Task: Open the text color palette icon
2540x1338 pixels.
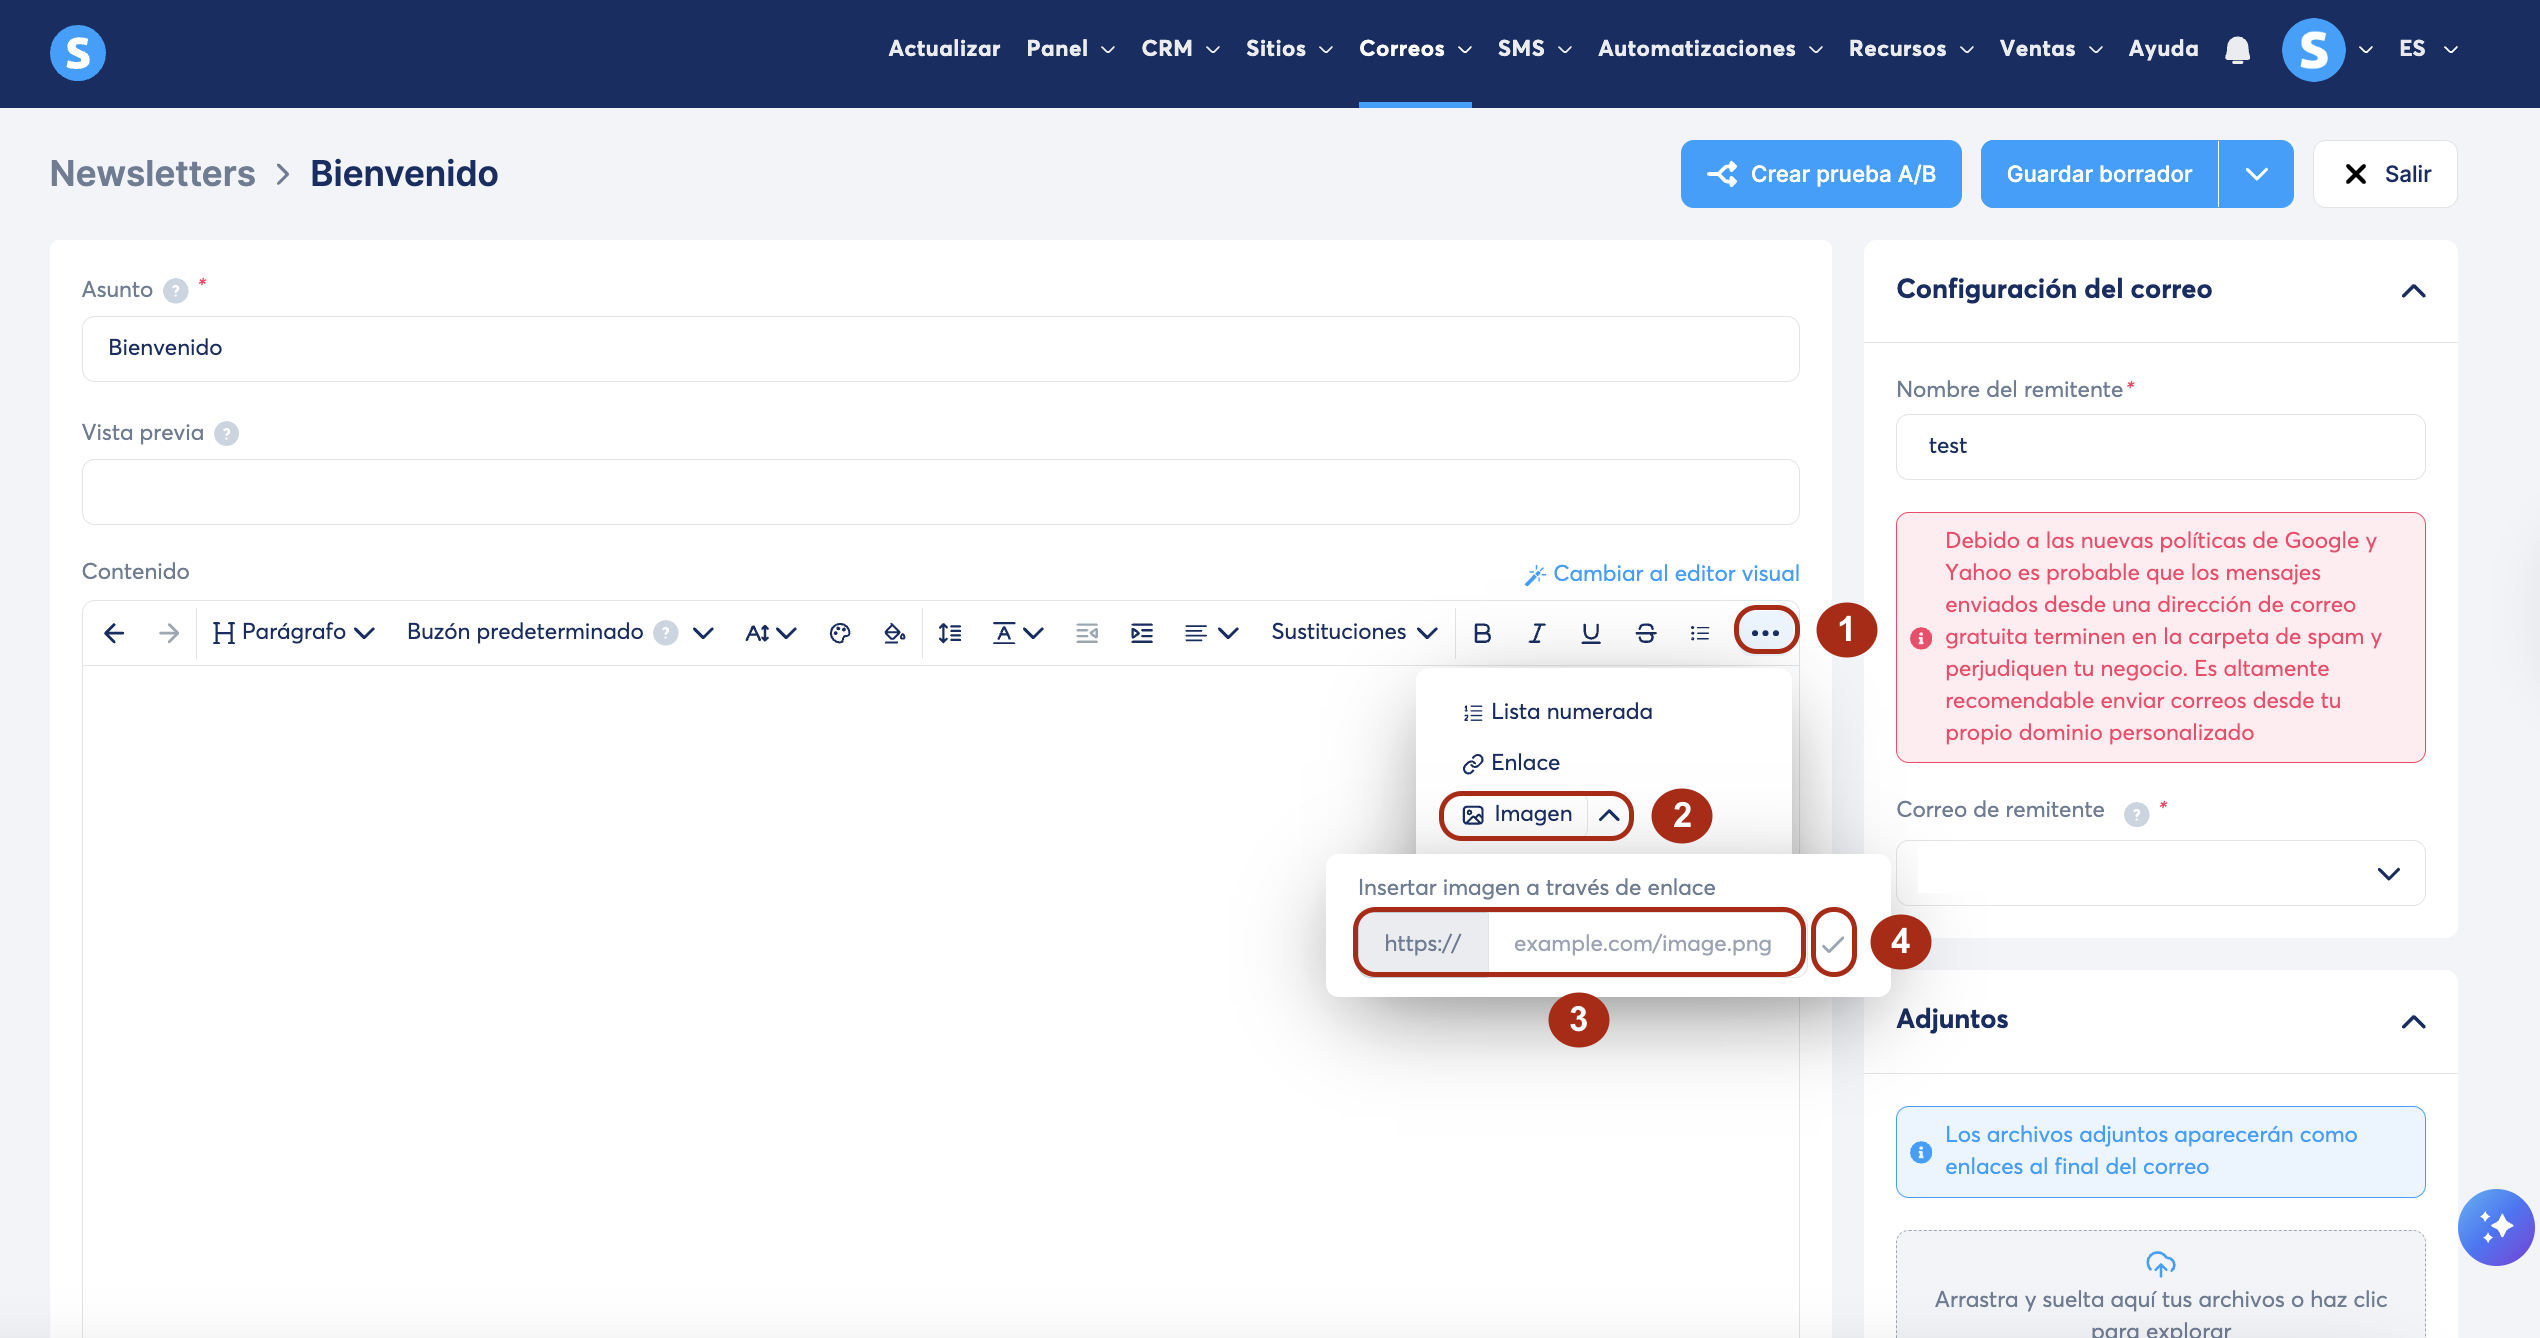Action: coord(840,633)
